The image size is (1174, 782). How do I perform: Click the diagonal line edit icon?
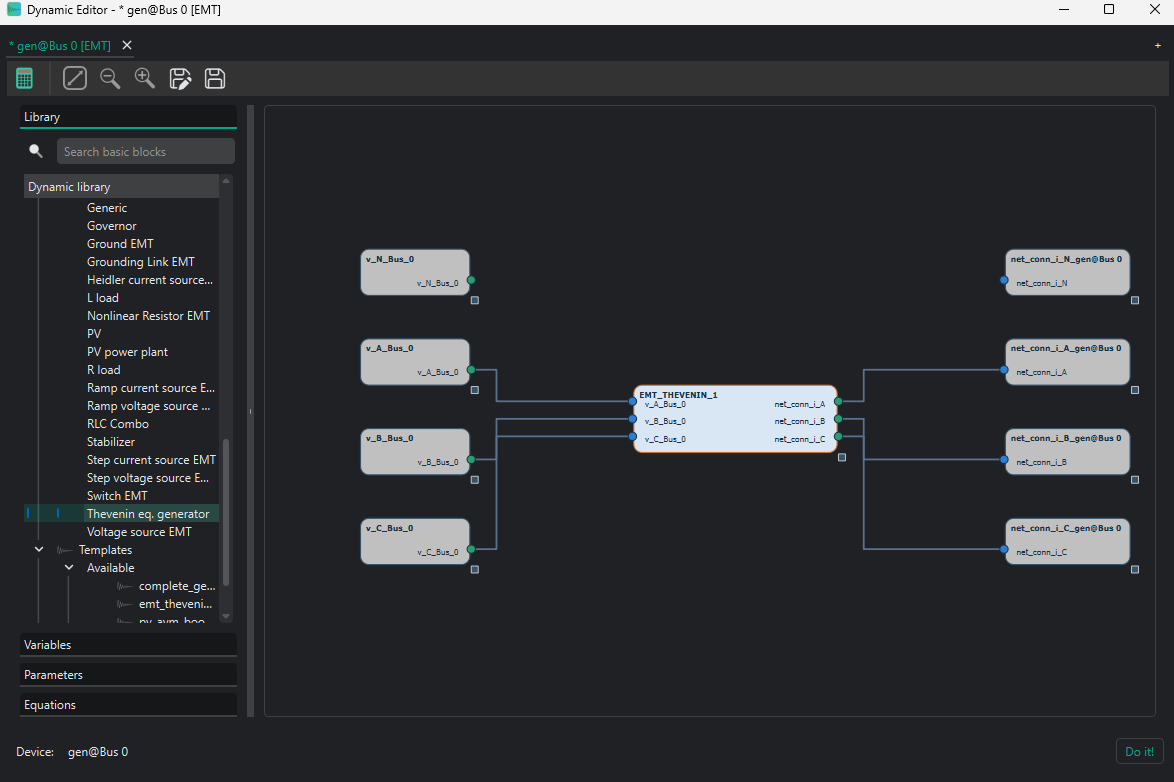pos(75,78)
